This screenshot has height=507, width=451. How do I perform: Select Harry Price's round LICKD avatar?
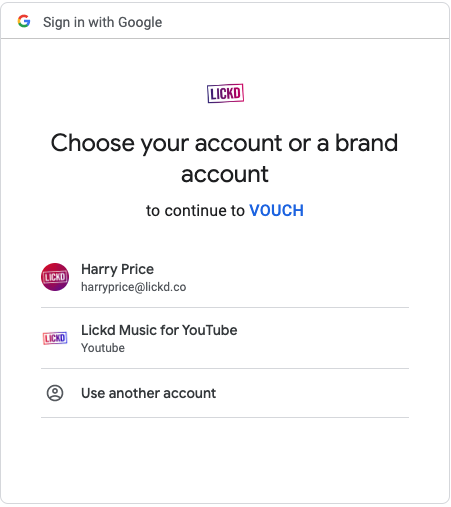tap(55, 277)
